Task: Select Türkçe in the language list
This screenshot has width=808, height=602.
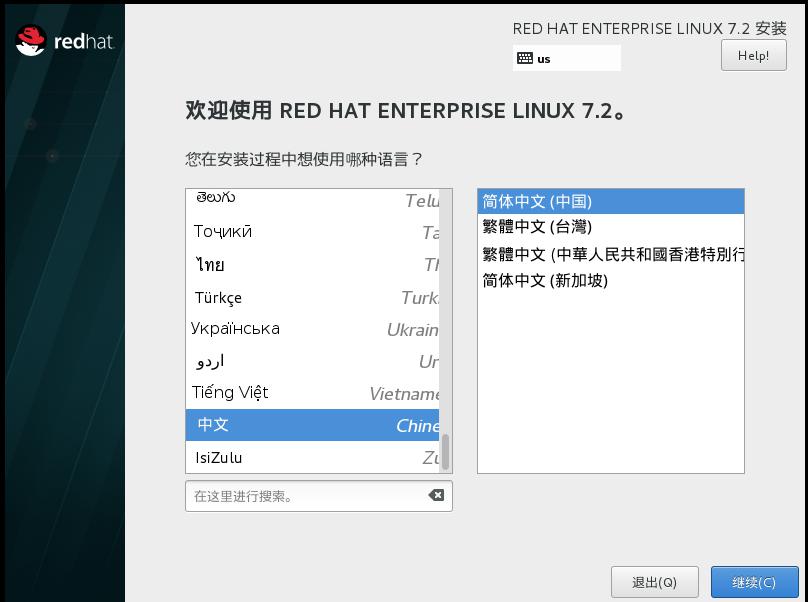Action: (312, 298)
